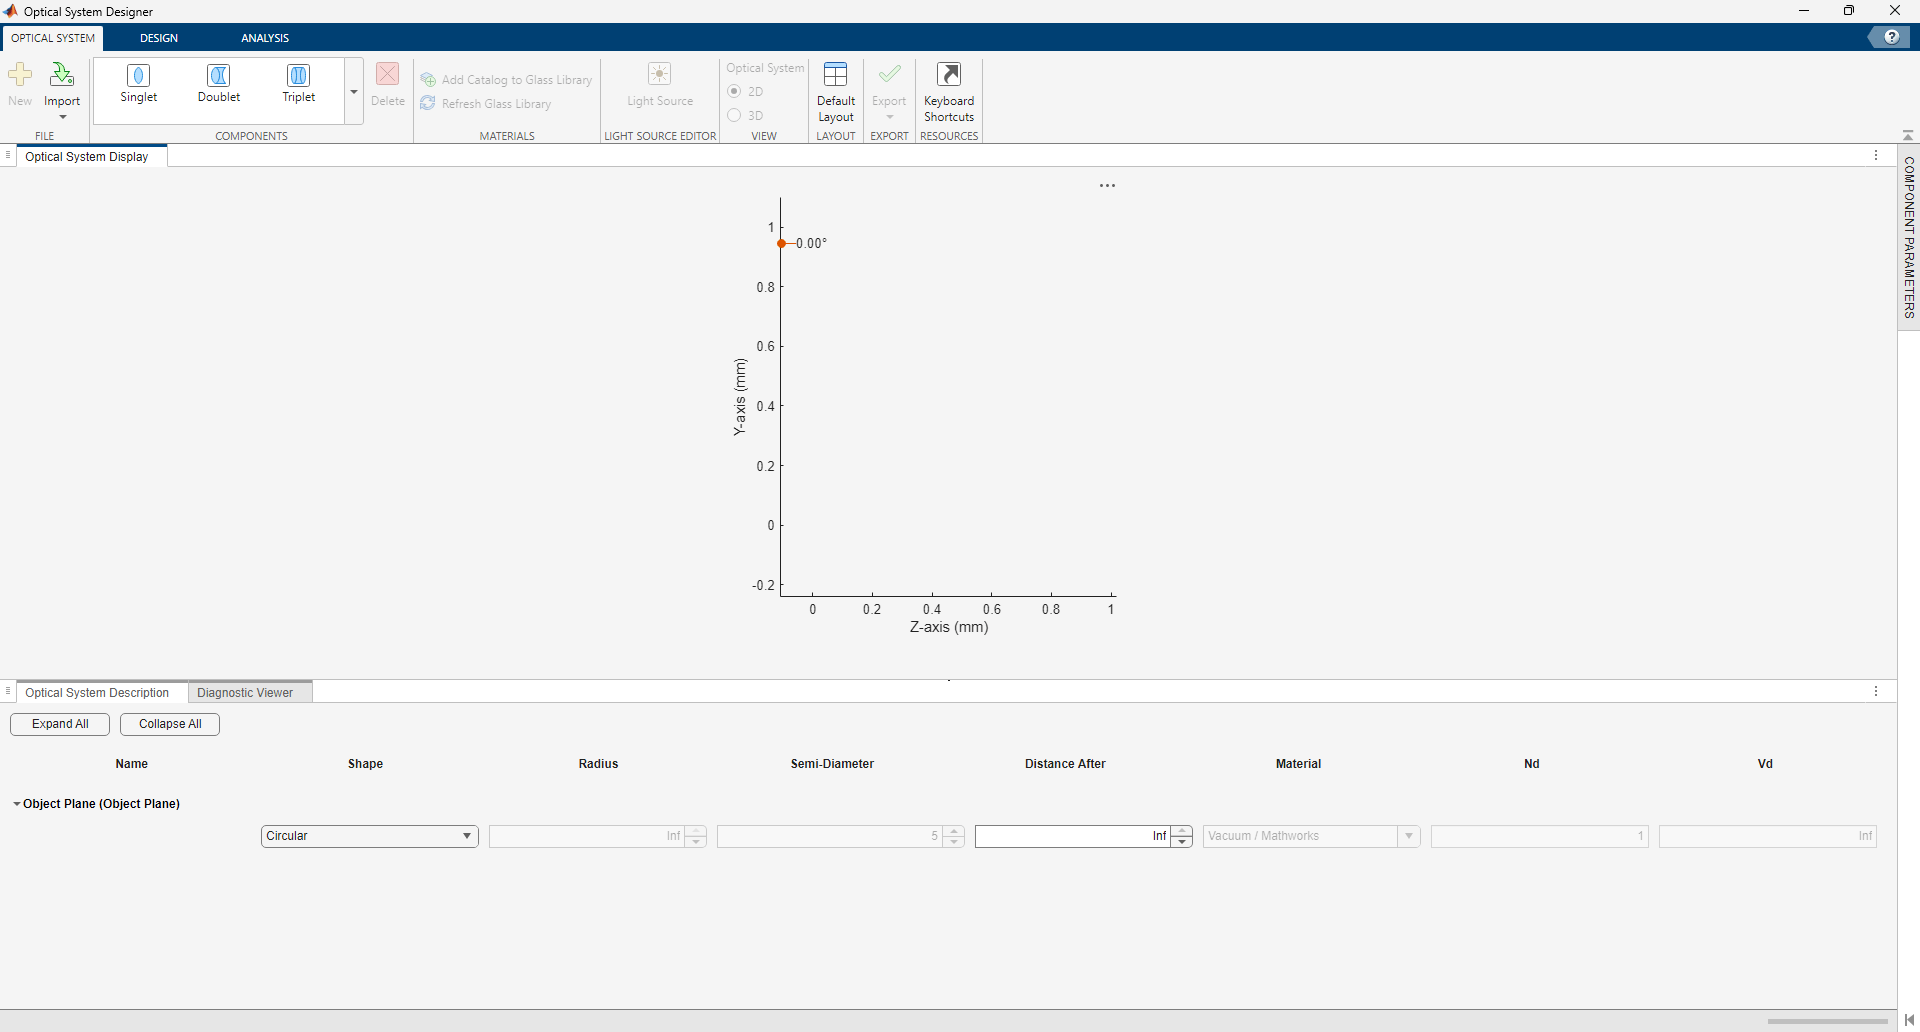Image resolution: width=1920 pixels, height=1032 pixels.
Task: Switch to the ANALYSIS tab
Action: click(x=264, y=37)
